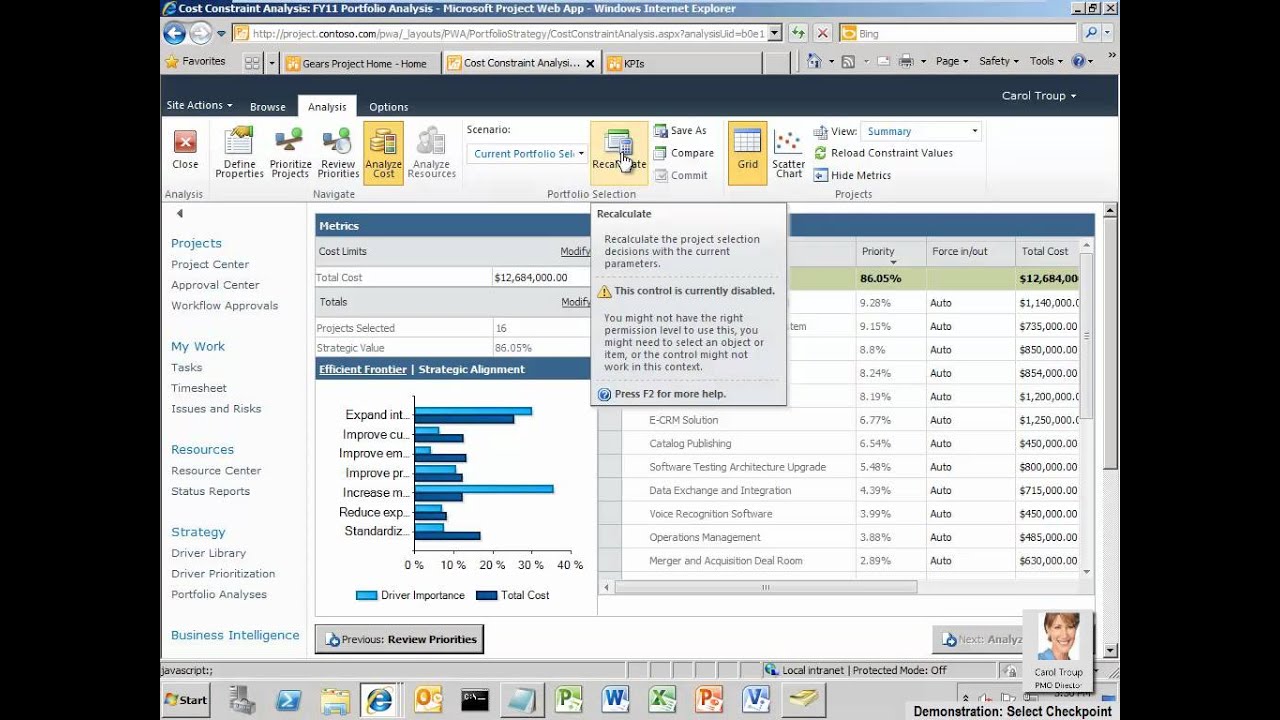The image size is (1280, 720).
Task: Click the RSS feeds icon
Action: click(x=848, y=61)
